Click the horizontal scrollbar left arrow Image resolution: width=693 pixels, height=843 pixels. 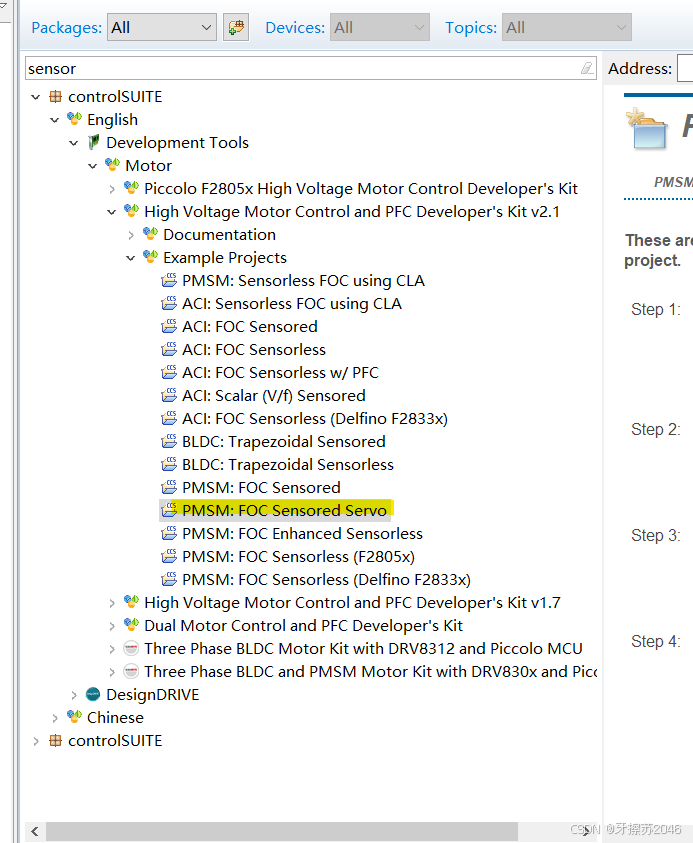[x=35, y=831]
